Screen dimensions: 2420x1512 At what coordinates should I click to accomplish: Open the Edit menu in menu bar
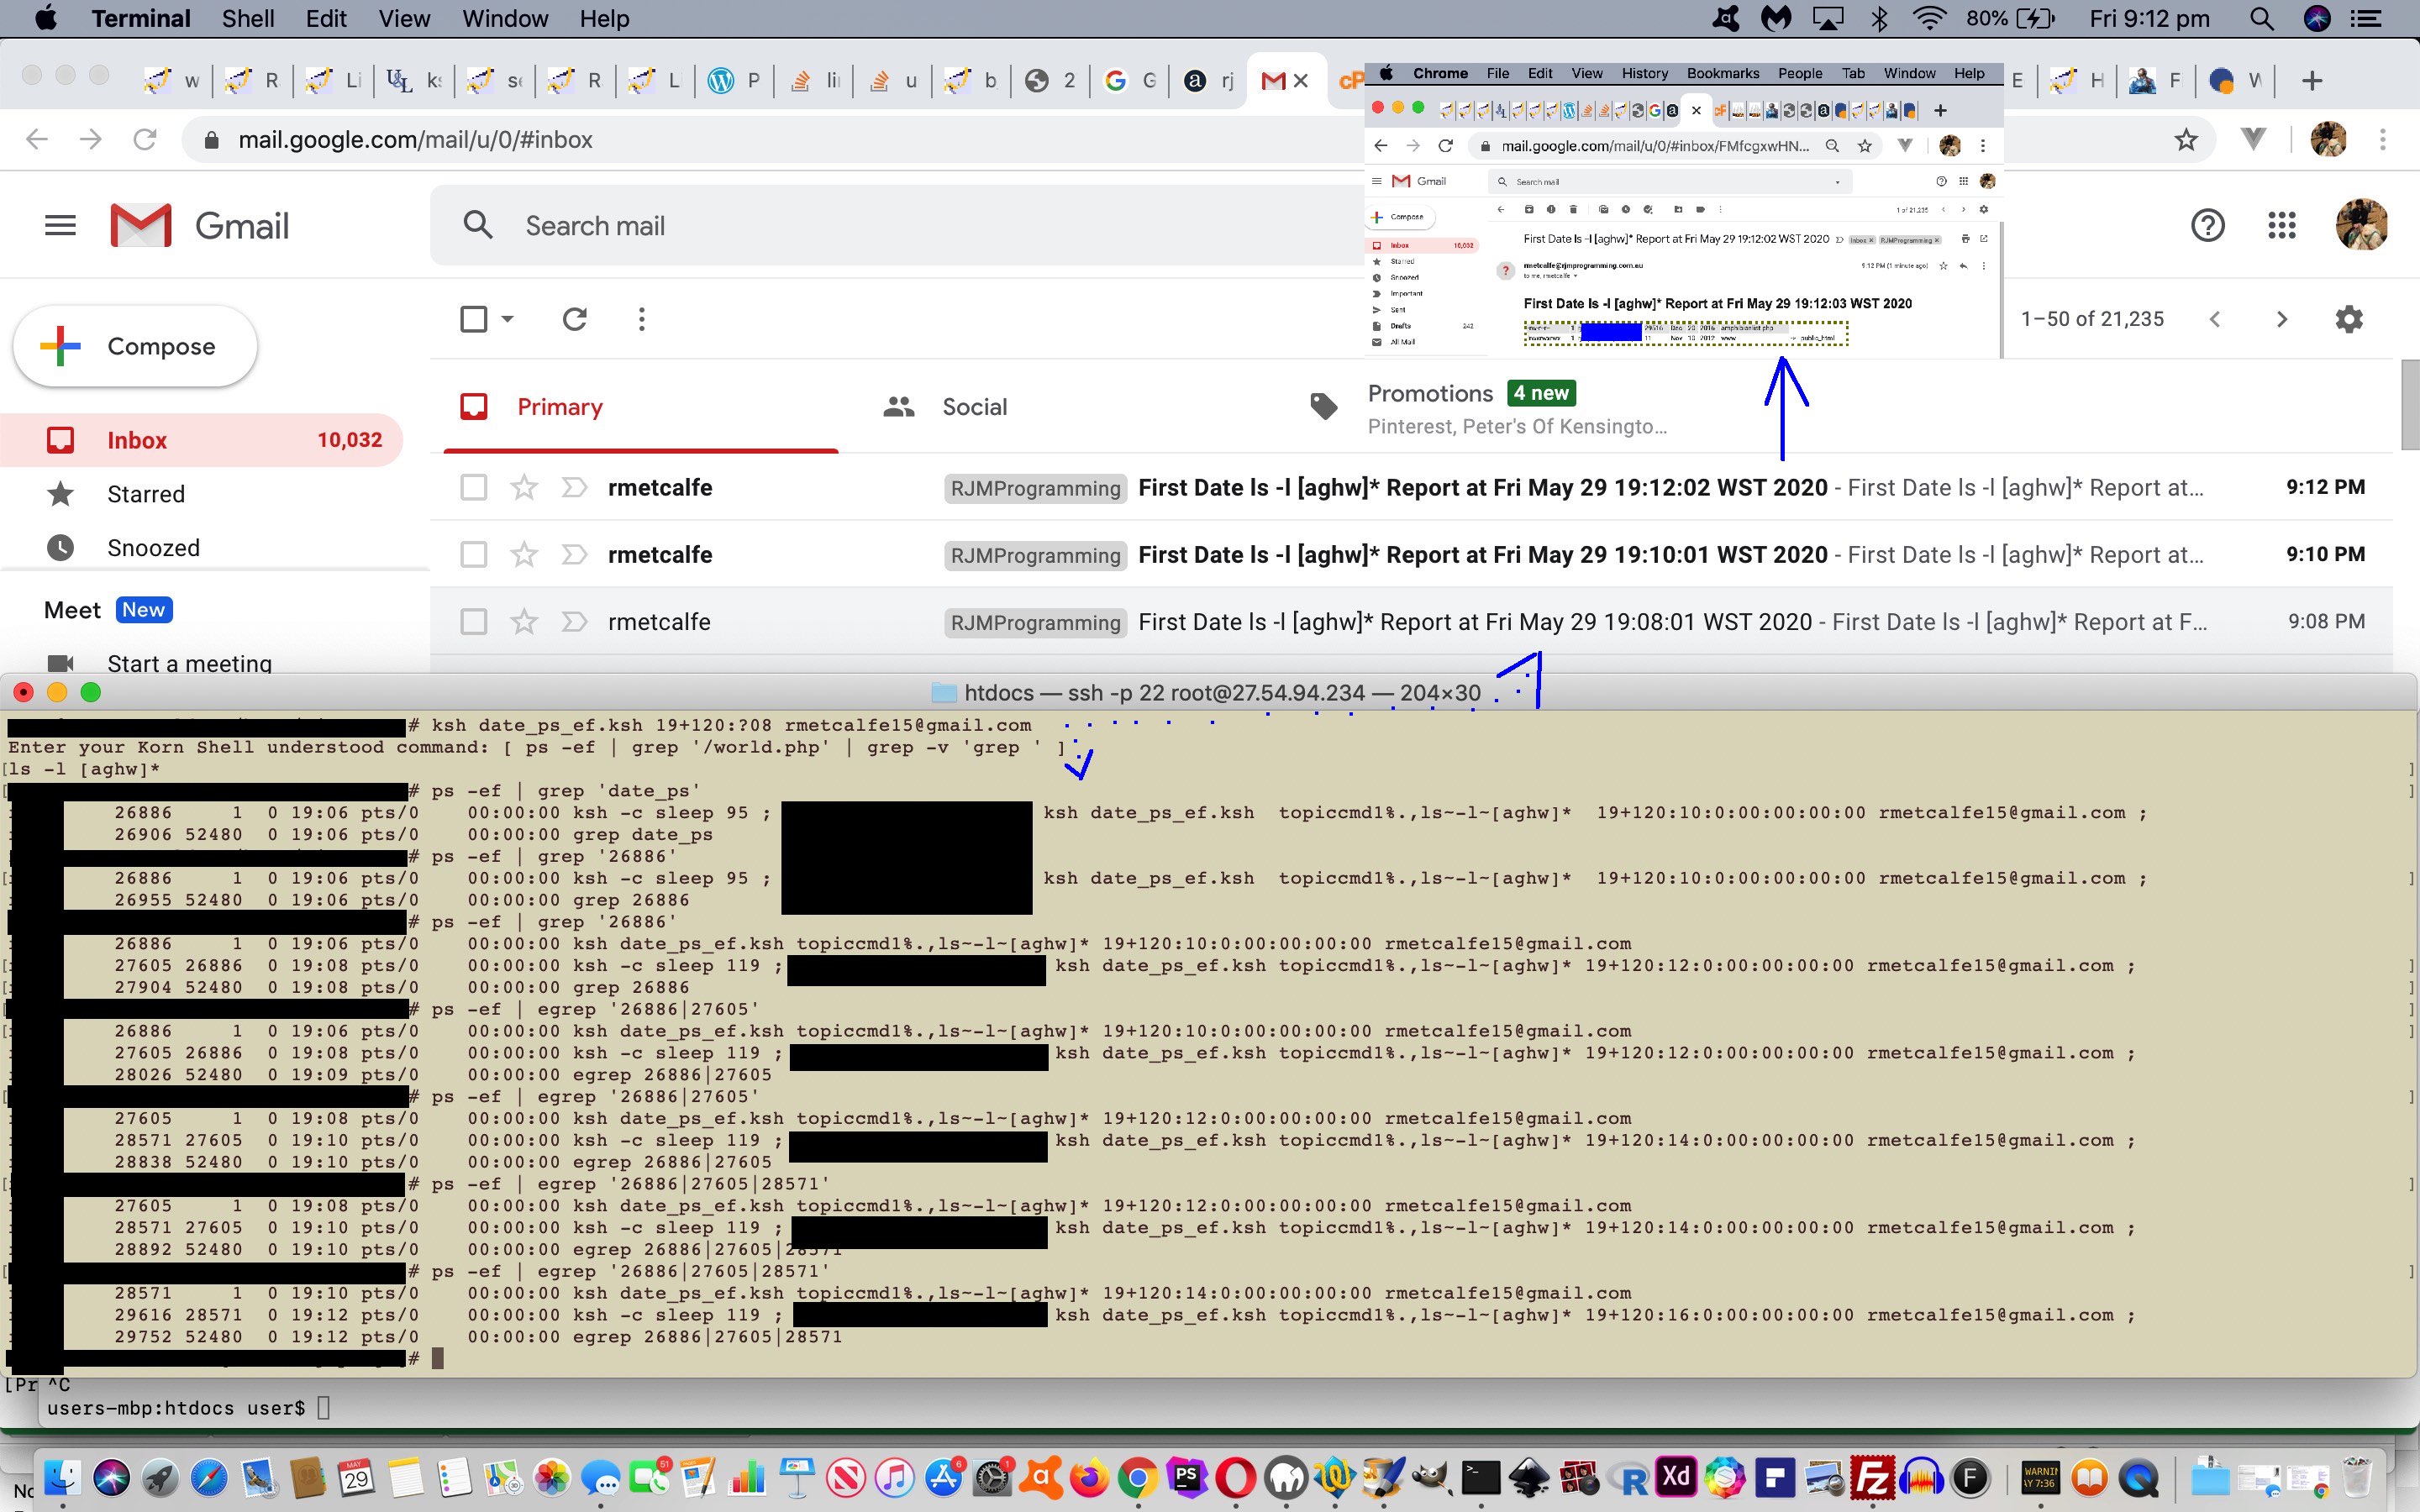pyautogui.click(x=326, y=18)
